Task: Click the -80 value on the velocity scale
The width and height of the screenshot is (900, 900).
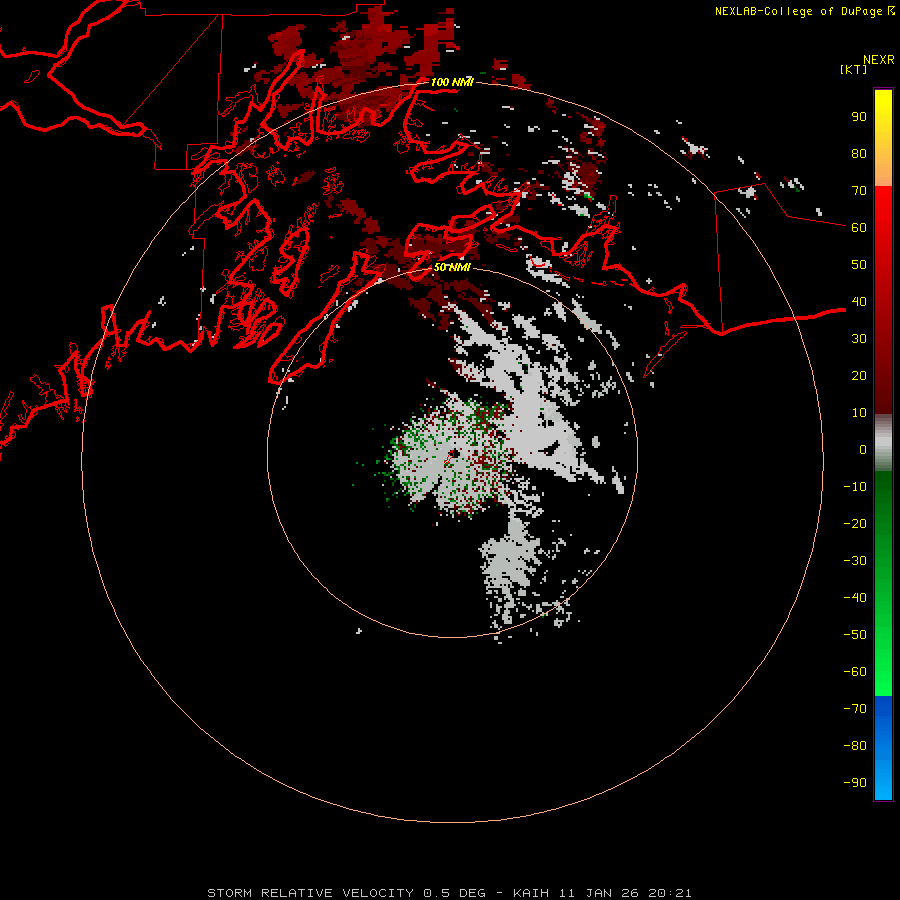Action: (x=855, y=746)
